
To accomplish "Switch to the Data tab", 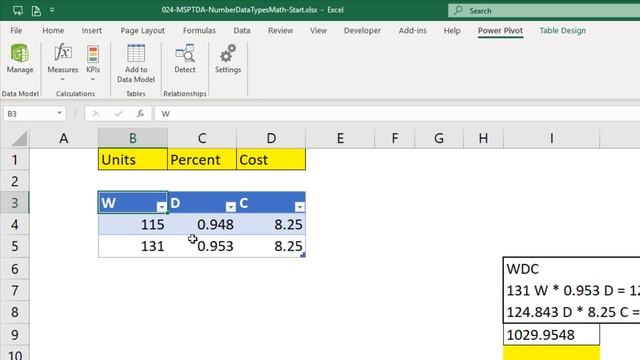I will (242, 31).
